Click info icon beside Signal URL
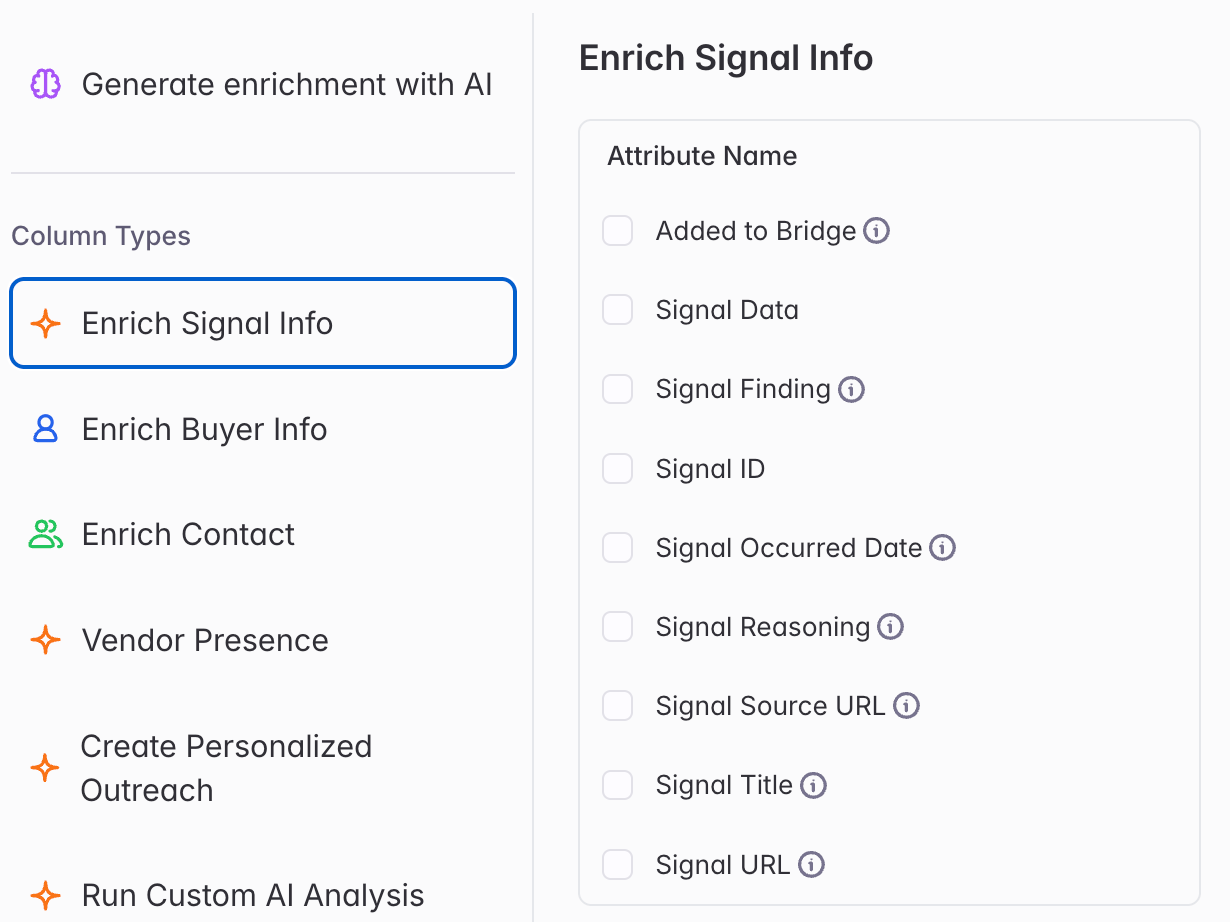 pyautogui.click(x=811, y=865)
